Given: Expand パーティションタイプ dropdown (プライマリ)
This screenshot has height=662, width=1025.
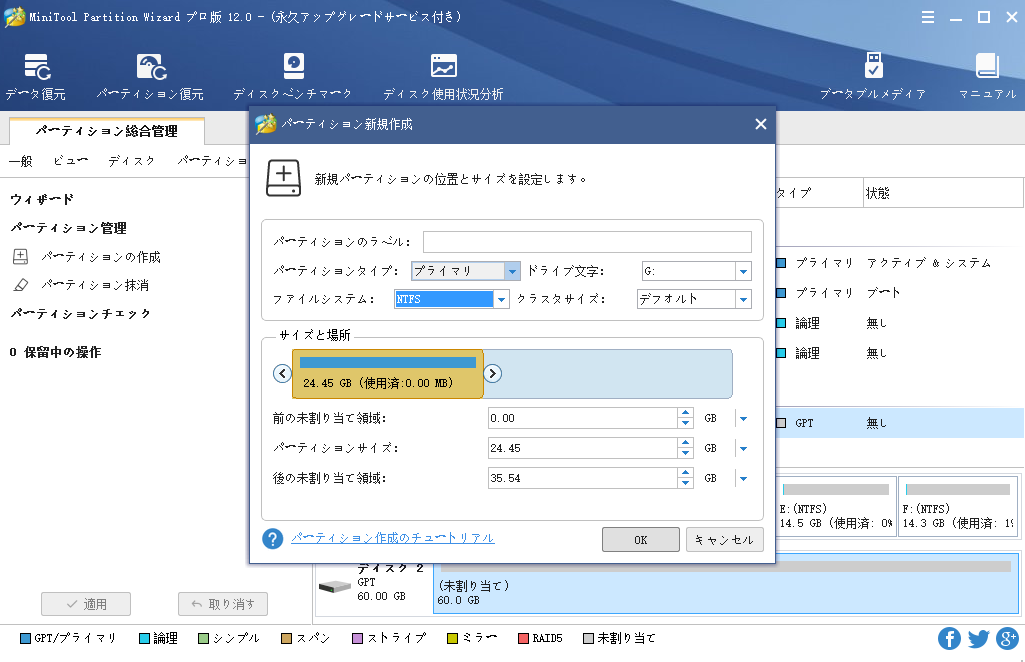Looking at the screenshot, I should [512, 271].
